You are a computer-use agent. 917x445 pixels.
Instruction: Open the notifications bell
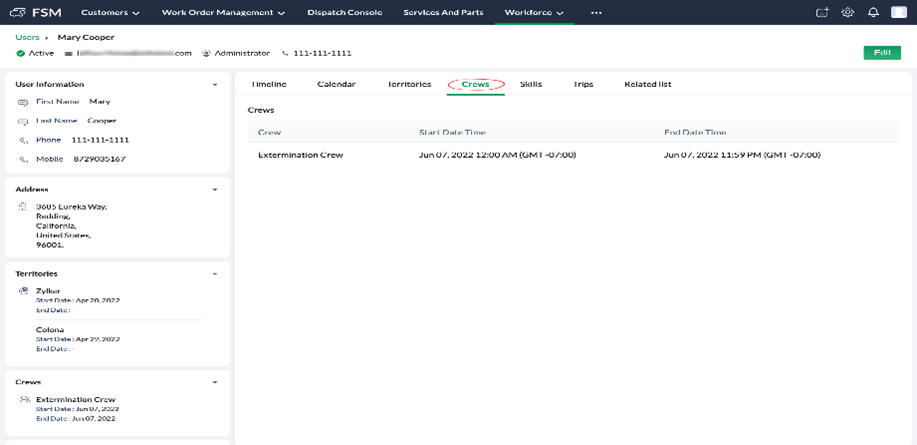click(x=873, y=13)
